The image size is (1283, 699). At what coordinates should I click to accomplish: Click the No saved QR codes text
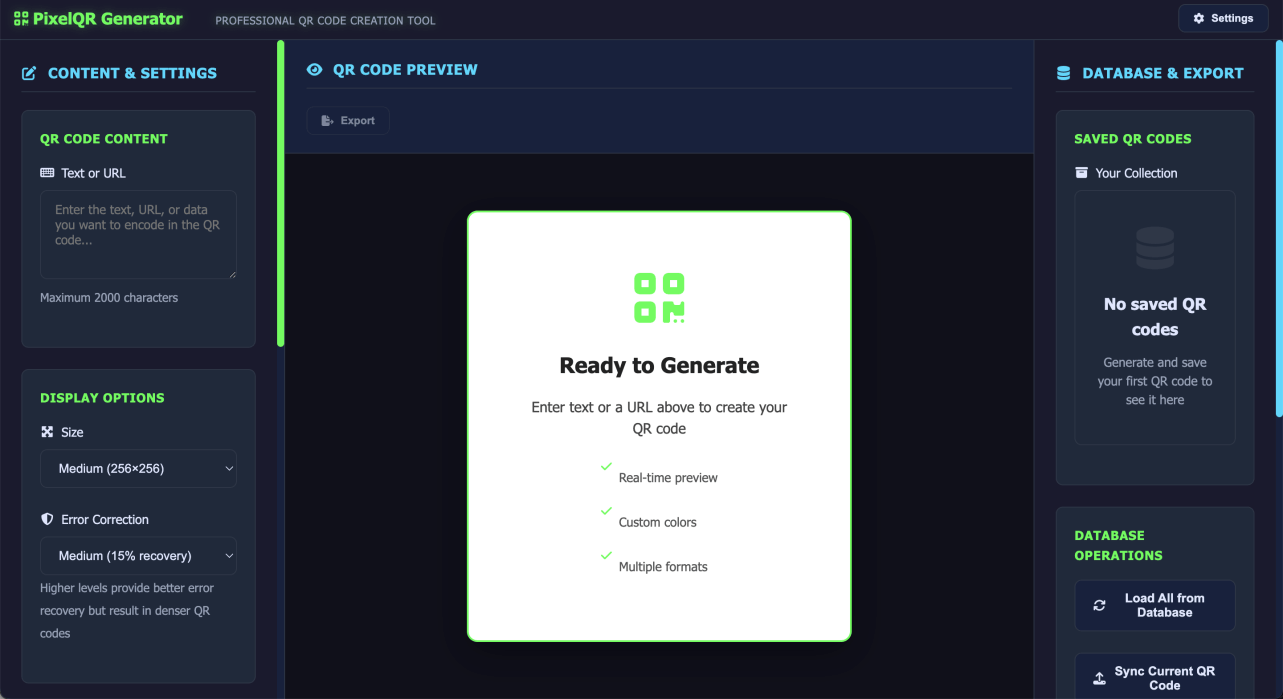(x=1155, y=317)
